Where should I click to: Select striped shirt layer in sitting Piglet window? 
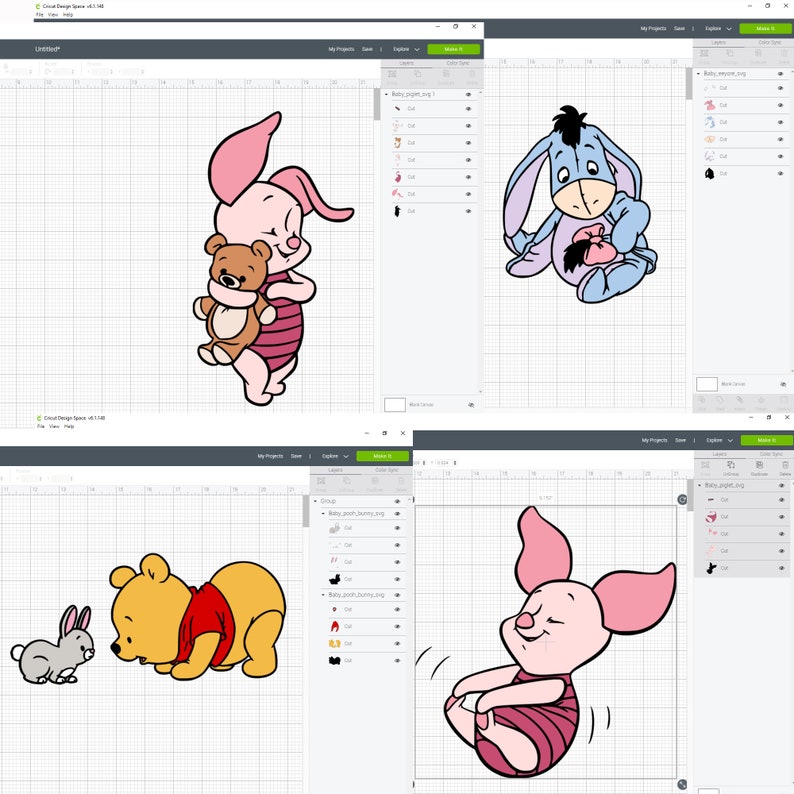(x=711, y=517)
